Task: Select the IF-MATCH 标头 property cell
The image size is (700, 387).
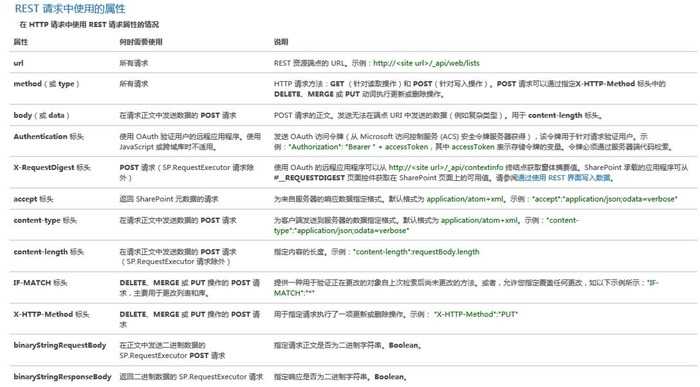Action: (40, 283)
